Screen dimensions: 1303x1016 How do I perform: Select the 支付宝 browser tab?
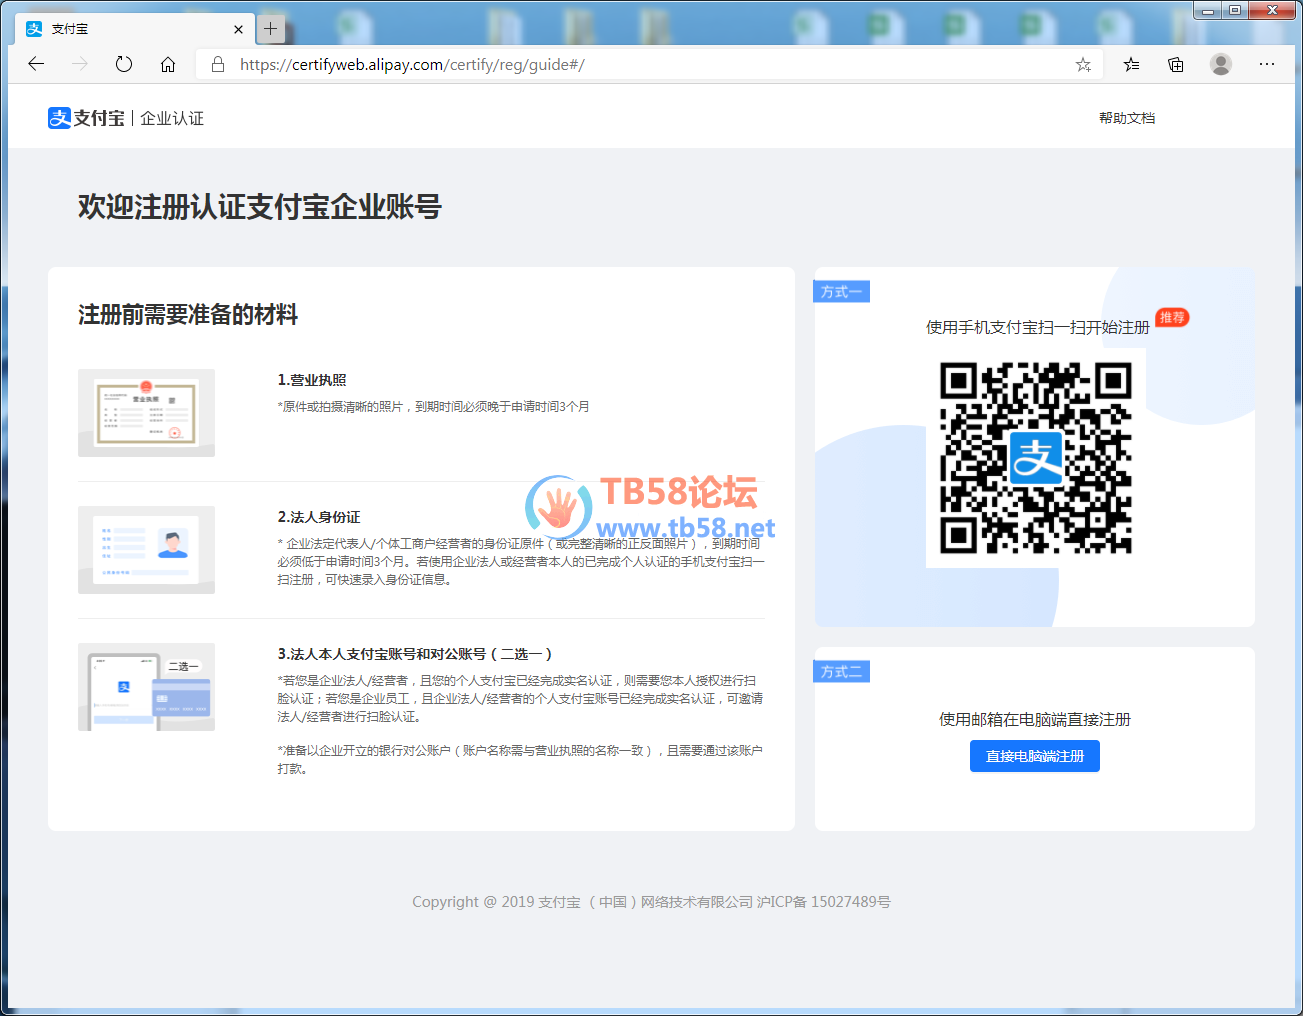point(134,29)
